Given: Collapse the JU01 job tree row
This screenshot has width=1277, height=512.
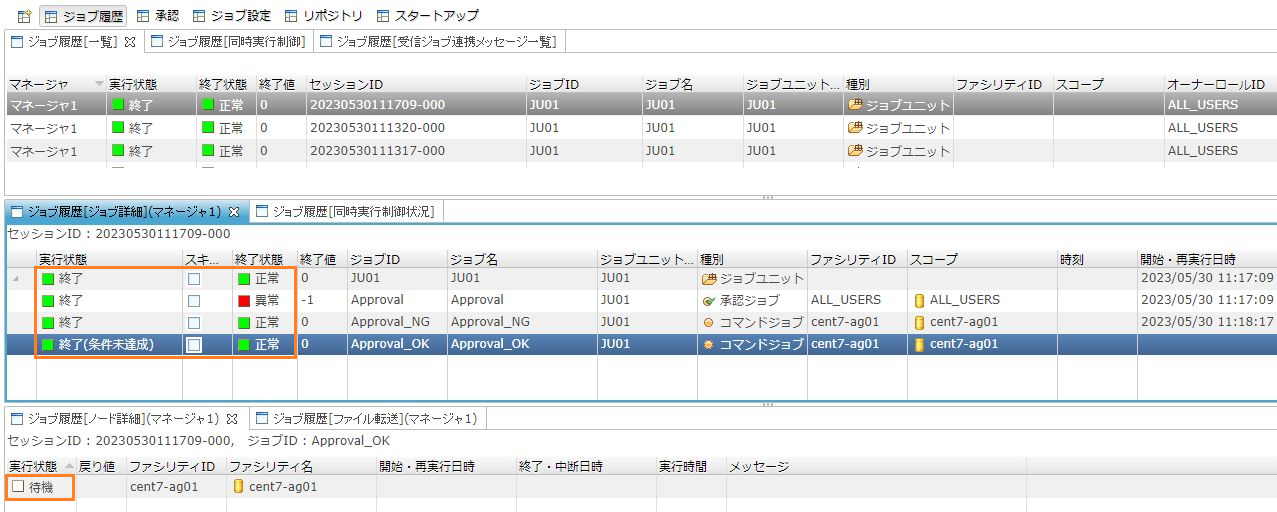Looking at the screenshot, I should tap(15, 278).
